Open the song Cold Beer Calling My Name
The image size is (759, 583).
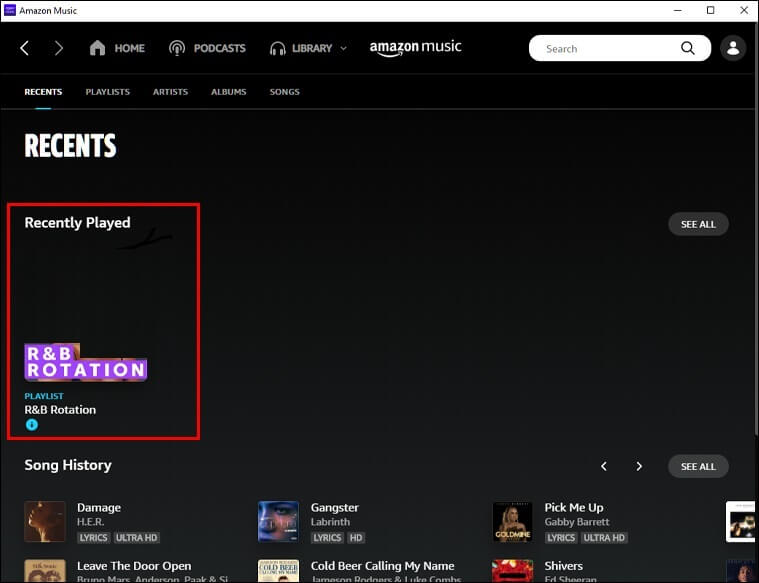382,566
